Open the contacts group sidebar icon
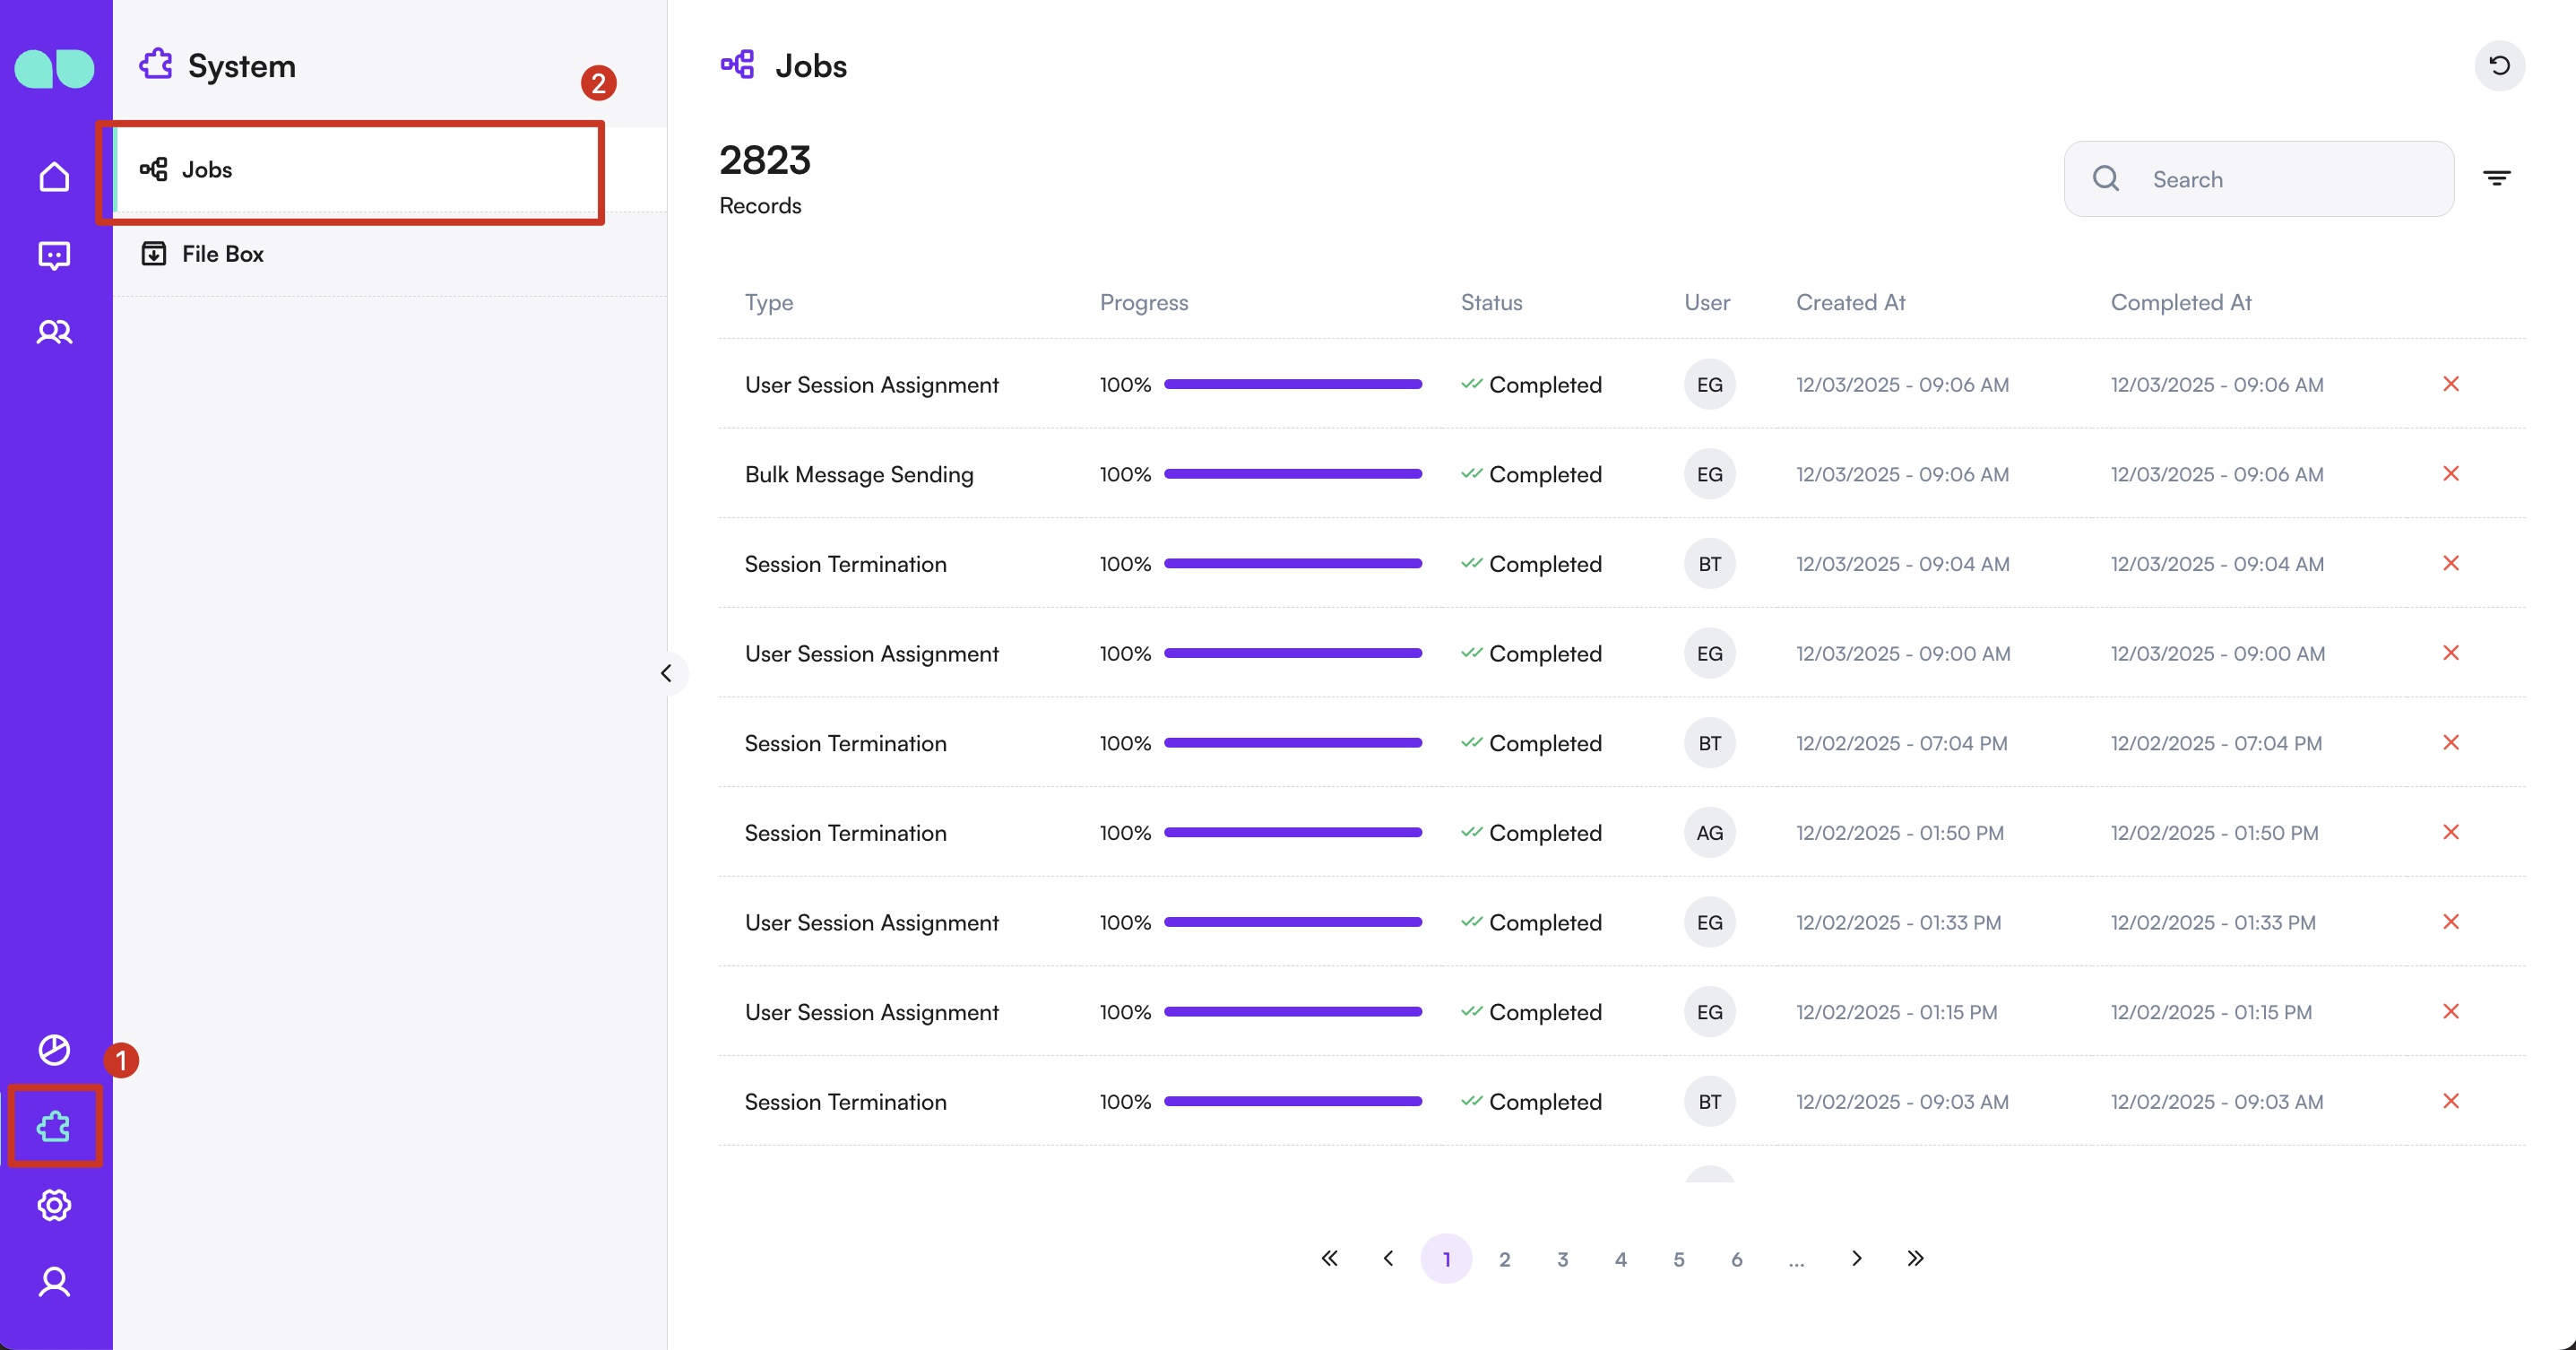This screenshot has width=2576, height=1350. [54, 332]
